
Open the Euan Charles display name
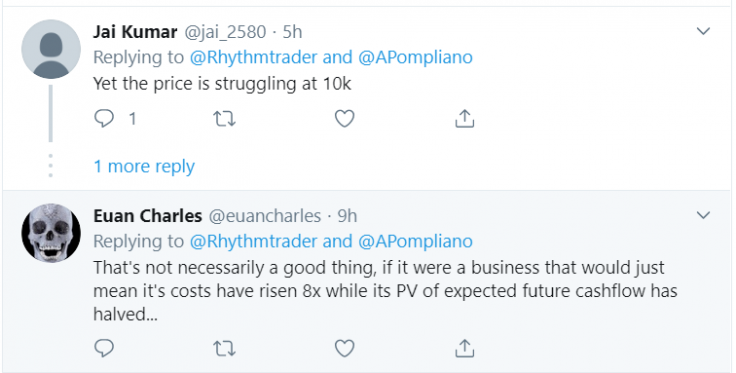click(147, 216)
